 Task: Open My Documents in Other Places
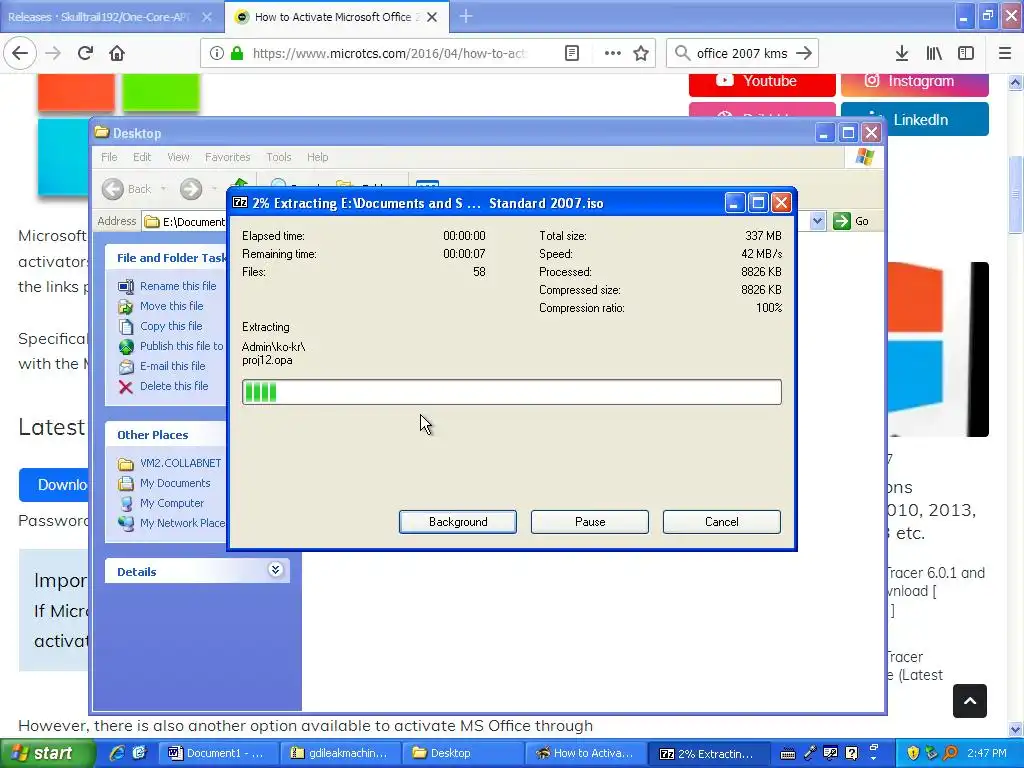tap(175, 483)
